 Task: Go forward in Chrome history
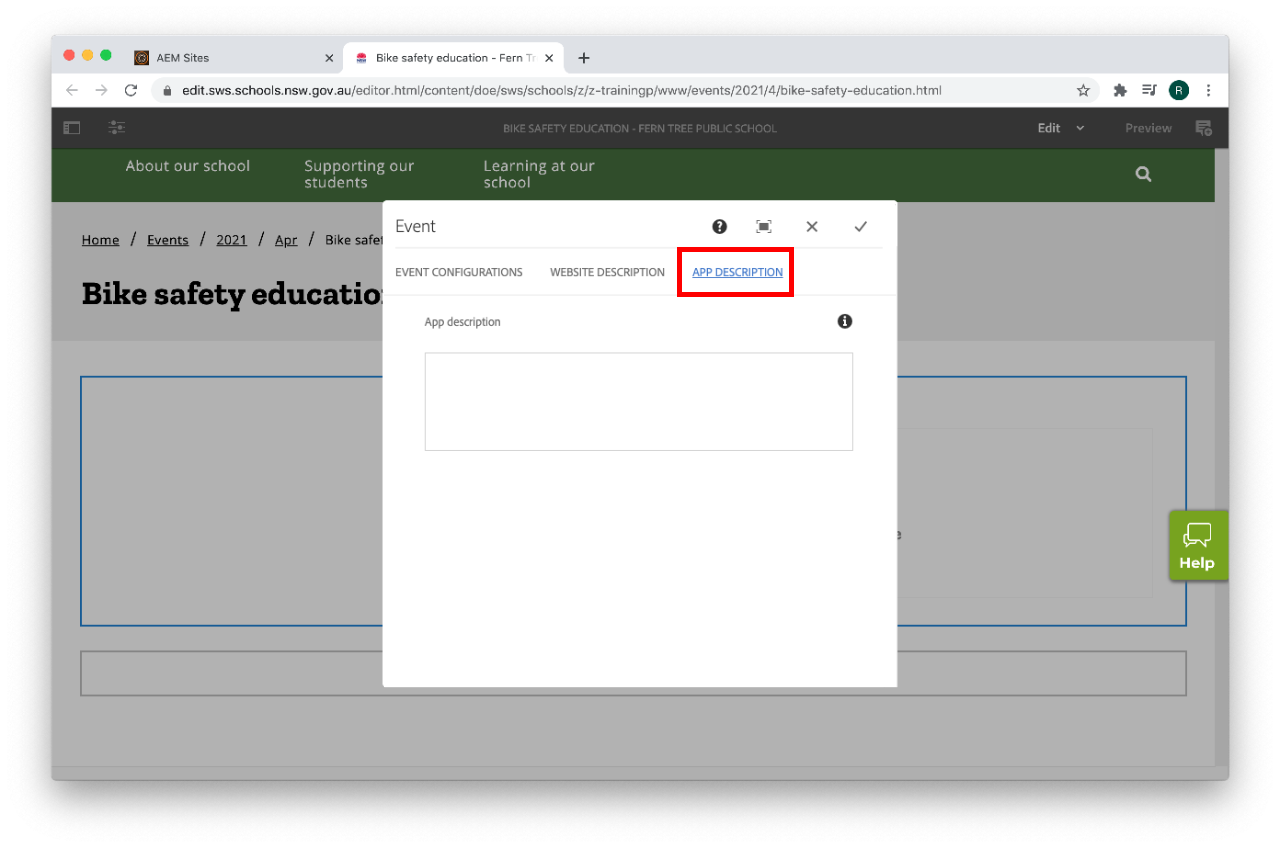tap(101, 90)
